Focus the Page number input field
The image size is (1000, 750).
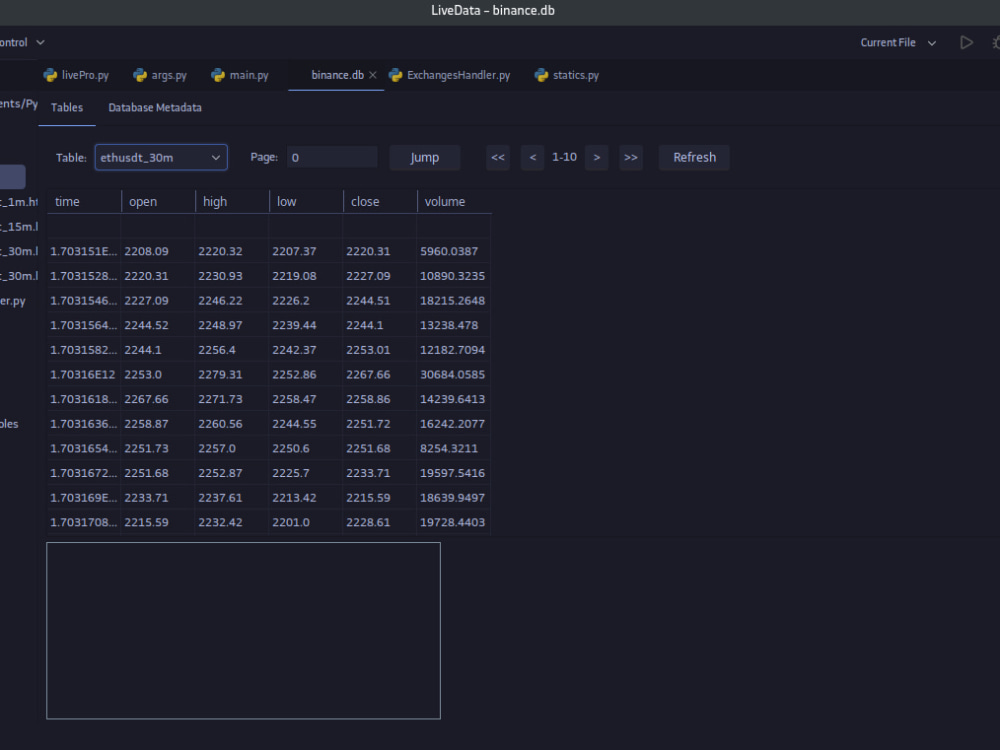[x=332, y=158]
